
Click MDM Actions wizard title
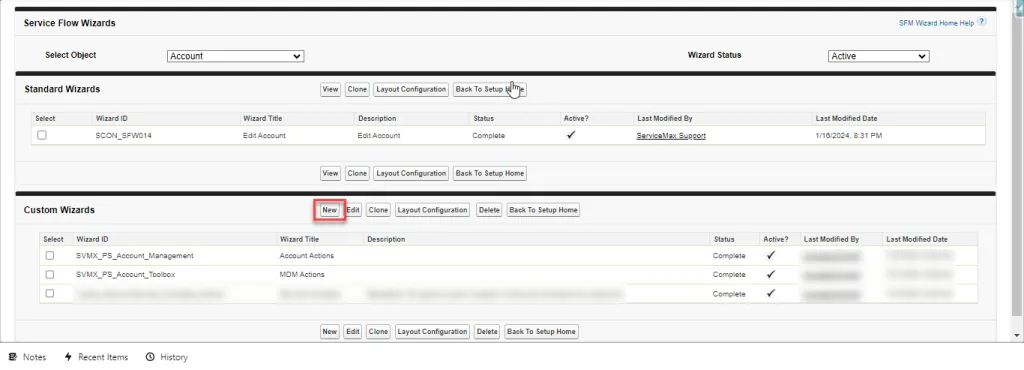(302, 275)
